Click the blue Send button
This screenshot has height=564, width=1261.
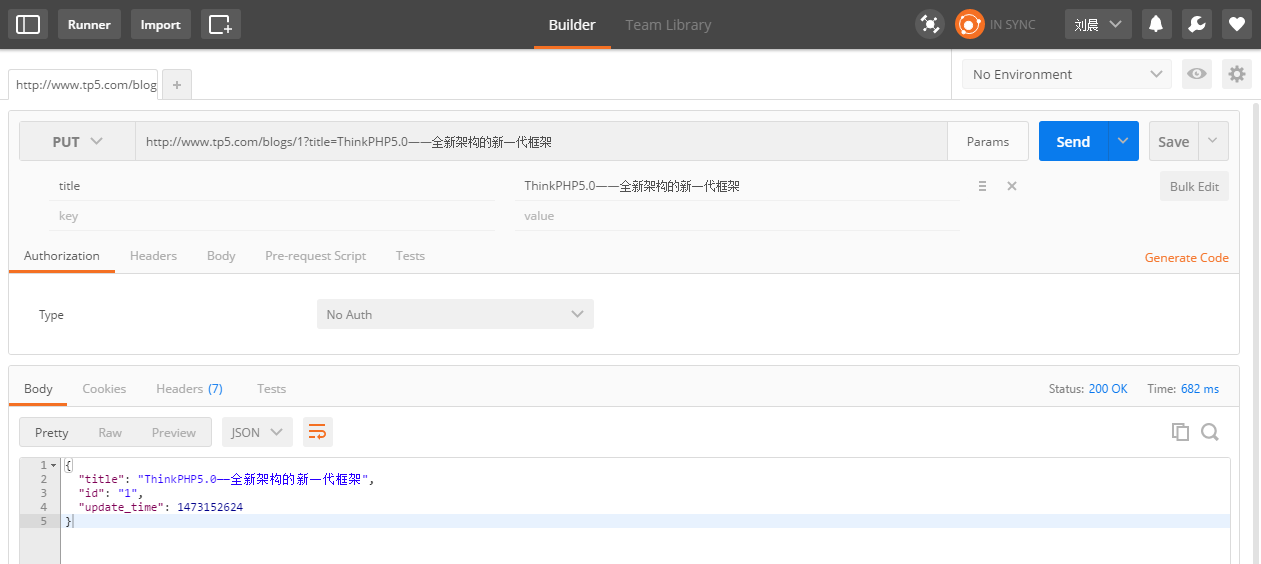point(1073,141)
